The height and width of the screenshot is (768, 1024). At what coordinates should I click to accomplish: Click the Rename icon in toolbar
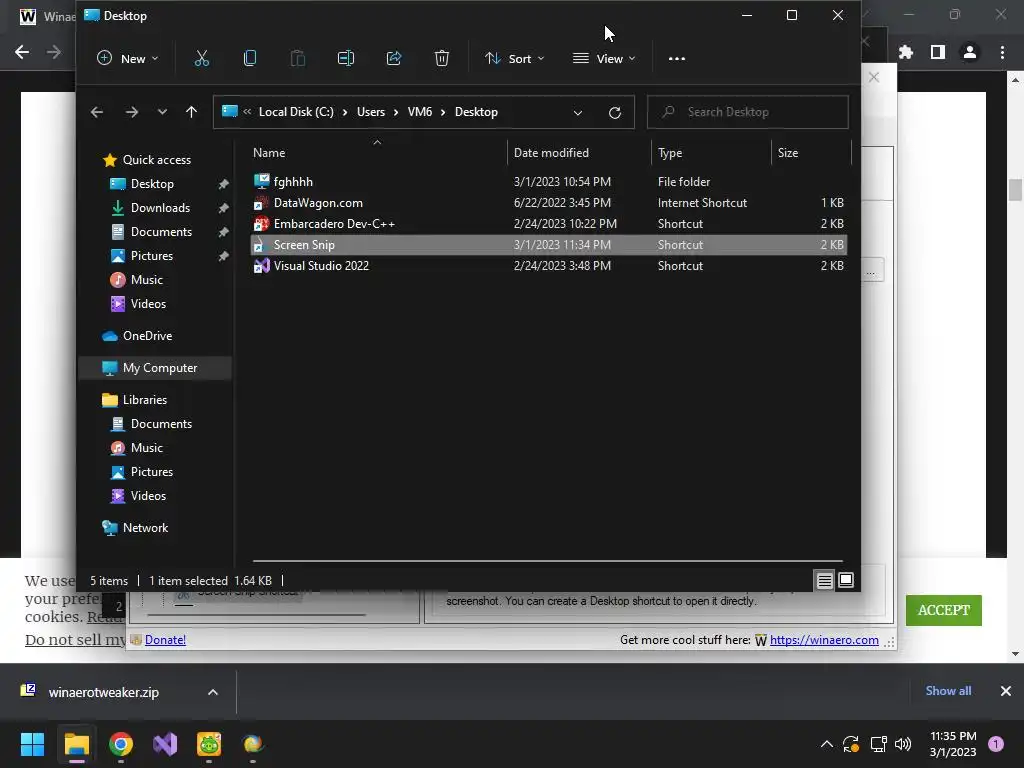(345, 58)
